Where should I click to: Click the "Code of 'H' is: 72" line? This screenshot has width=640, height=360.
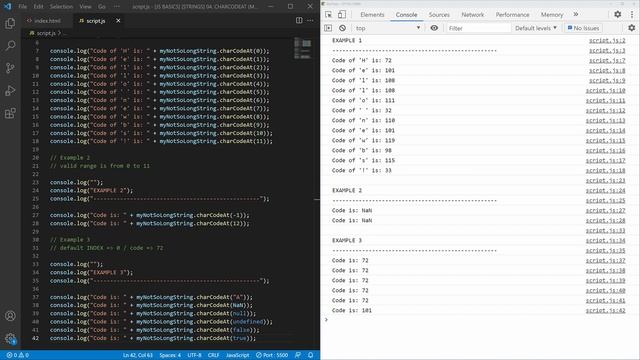tap(362, 60)
